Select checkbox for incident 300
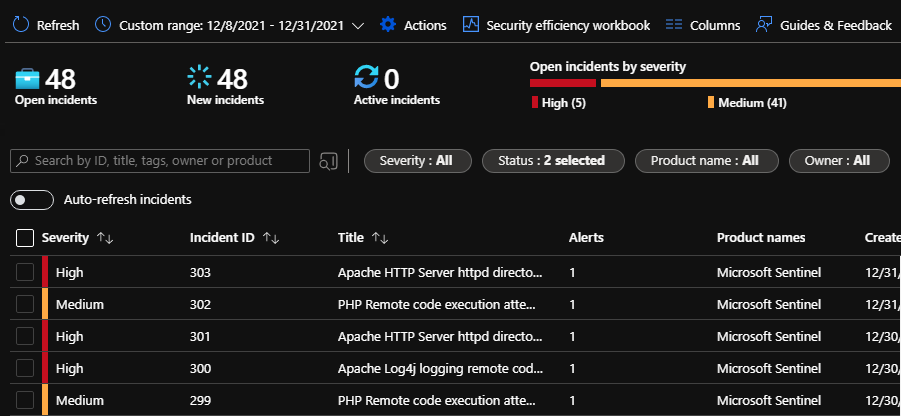The image size is (901, 416). click(x=25, y=368)
